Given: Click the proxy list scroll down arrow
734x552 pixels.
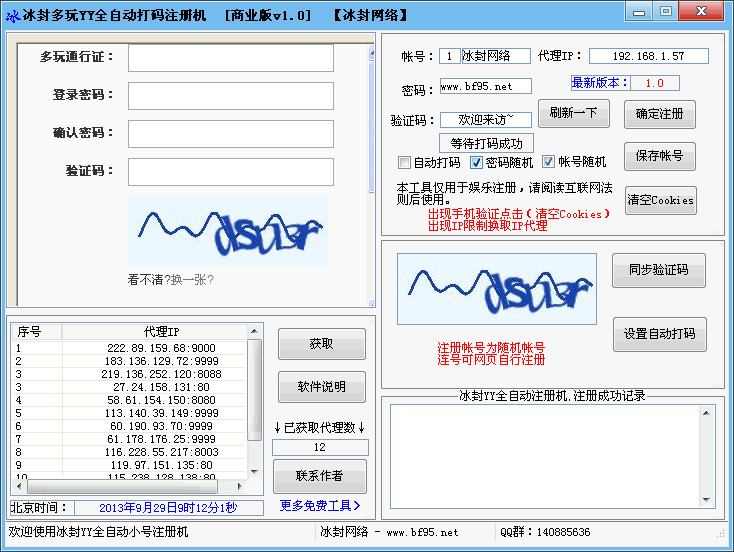Looking at the screenshot, I should (x=254, y=471).
